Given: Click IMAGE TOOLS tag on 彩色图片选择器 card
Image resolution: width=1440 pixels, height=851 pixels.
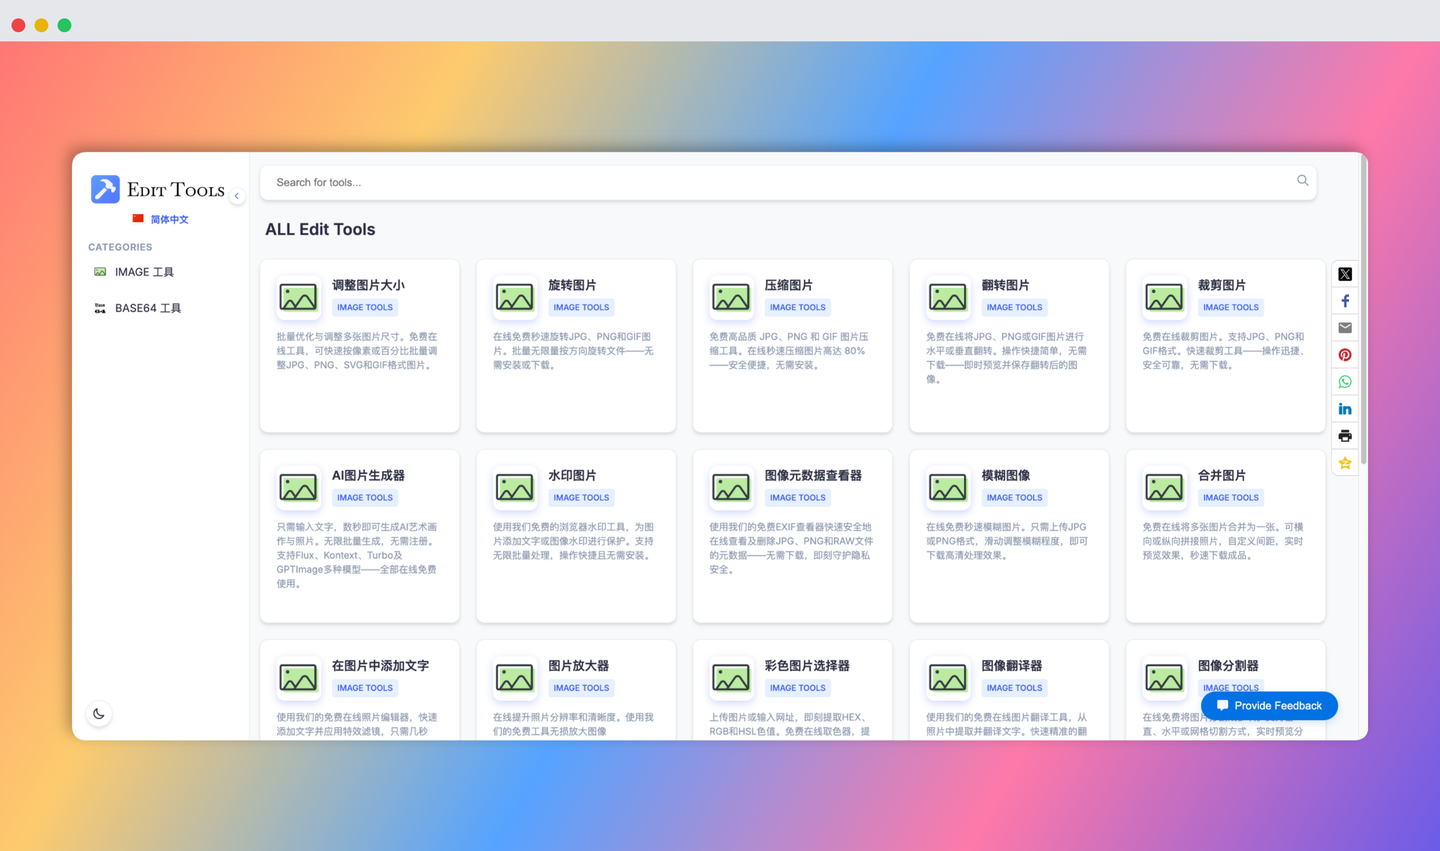Looking at the screenshot, I should (798, 688).
